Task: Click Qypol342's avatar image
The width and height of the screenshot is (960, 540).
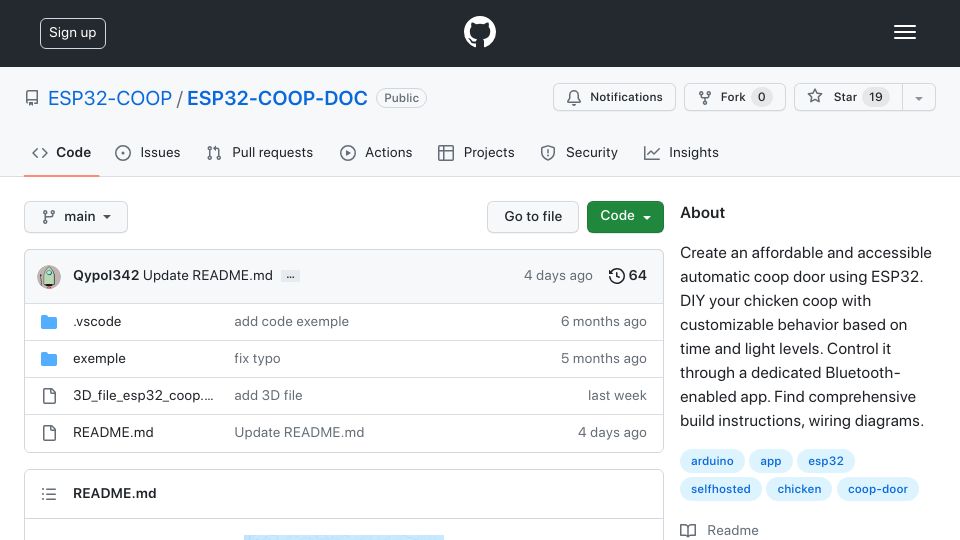Action: pos(49,276)
